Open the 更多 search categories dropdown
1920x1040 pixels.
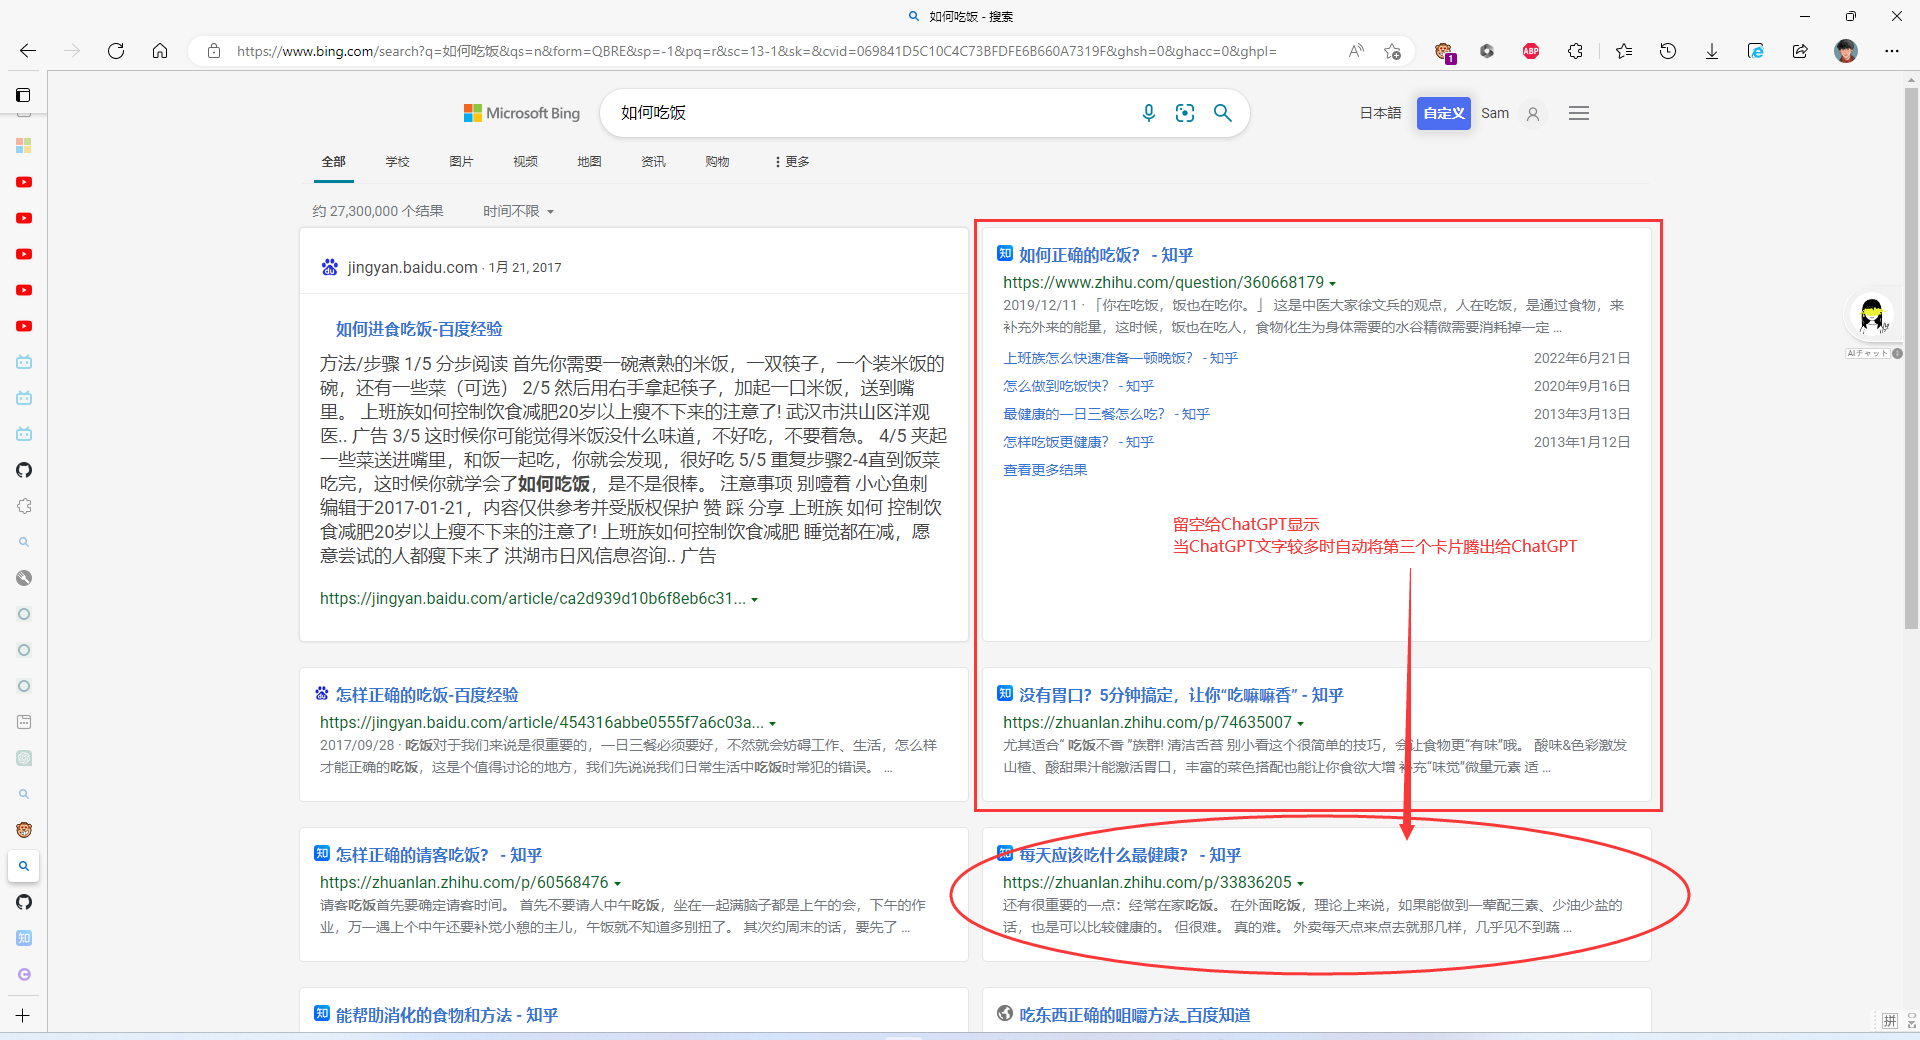[790, 161]
